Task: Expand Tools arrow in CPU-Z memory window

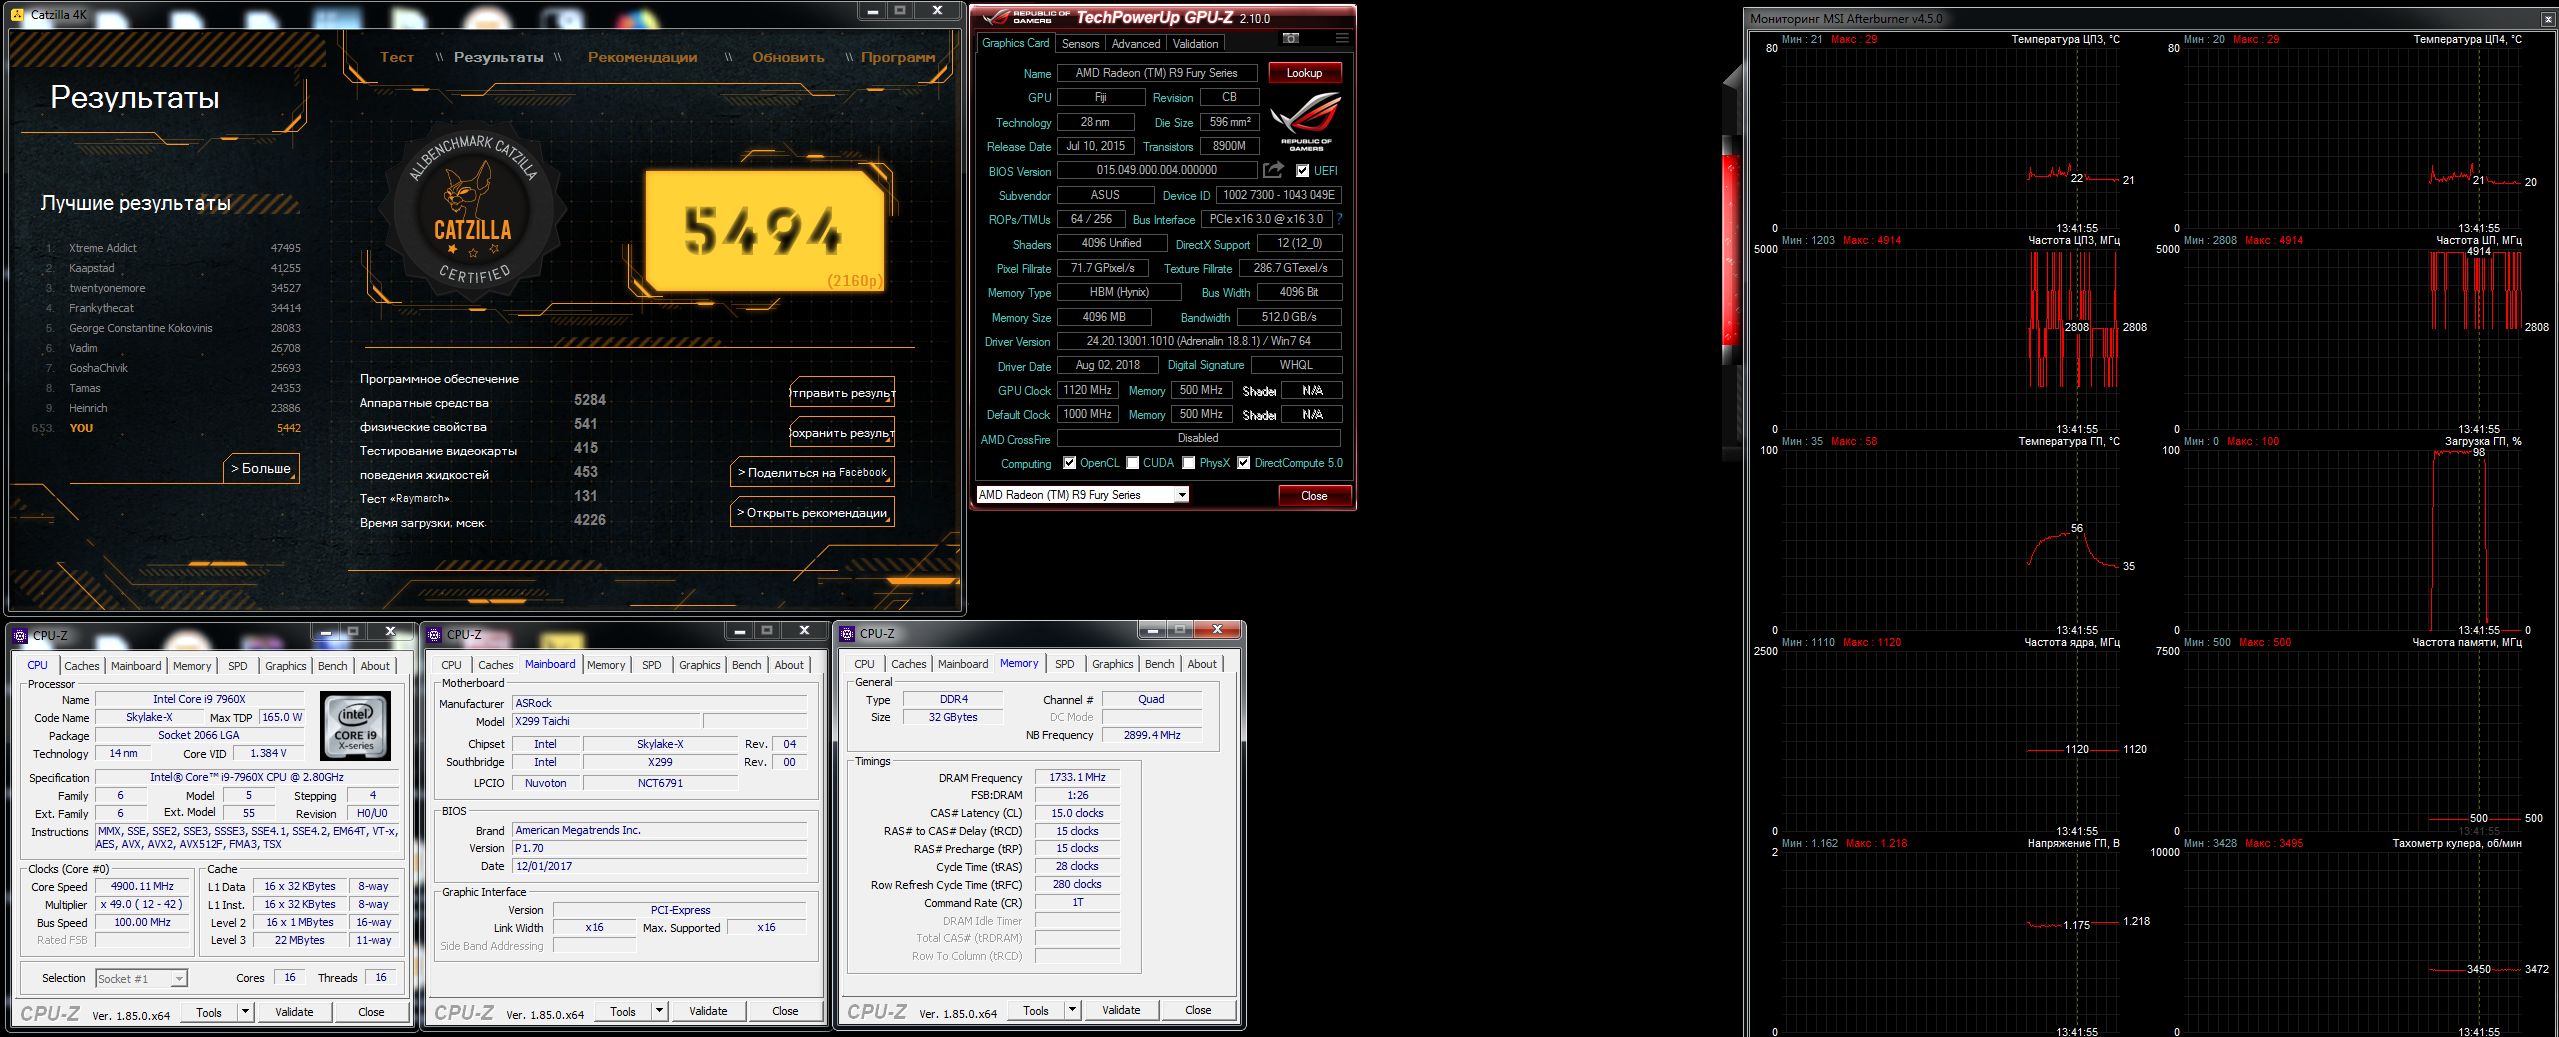Action: [1071, 1010]
